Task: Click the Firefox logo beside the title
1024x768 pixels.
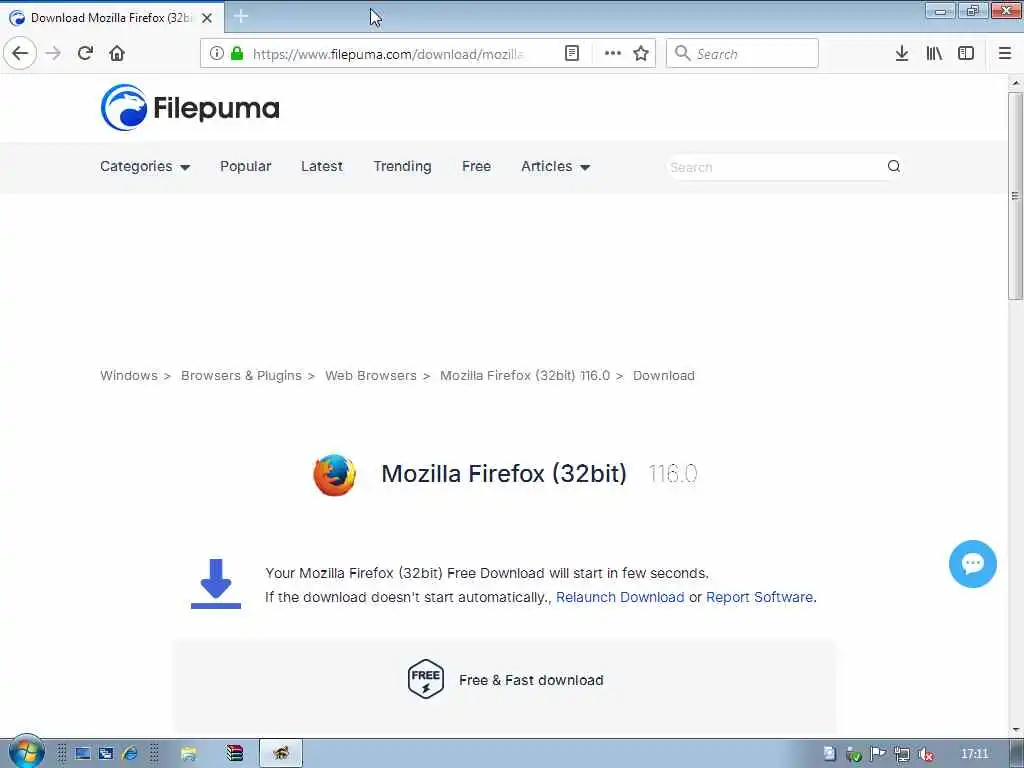Action: click(x=334, y=475)
